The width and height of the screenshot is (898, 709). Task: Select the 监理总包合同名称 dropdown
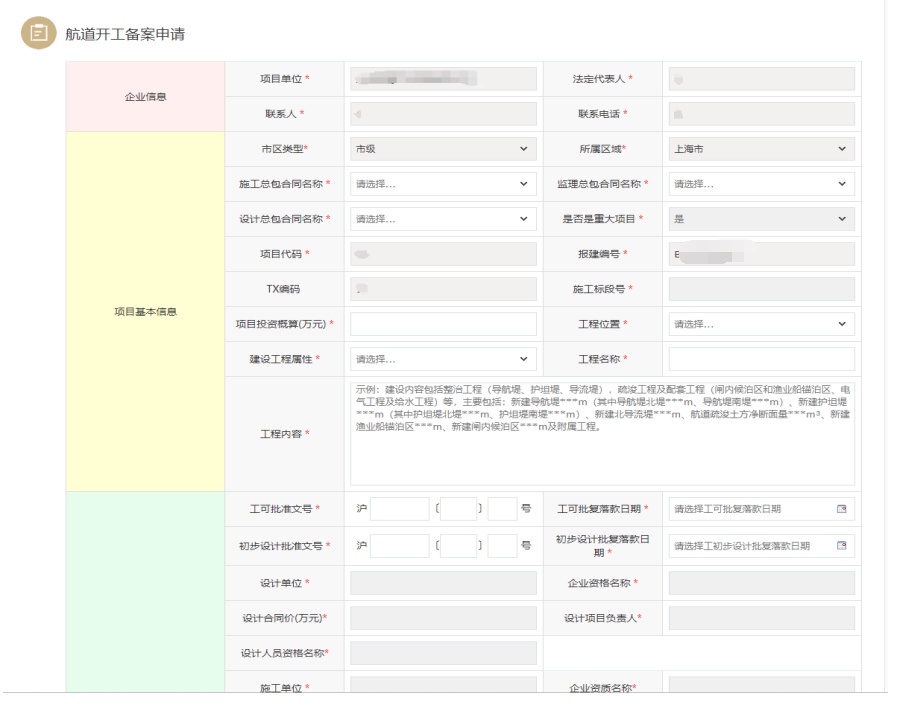(x=761, y=184)
